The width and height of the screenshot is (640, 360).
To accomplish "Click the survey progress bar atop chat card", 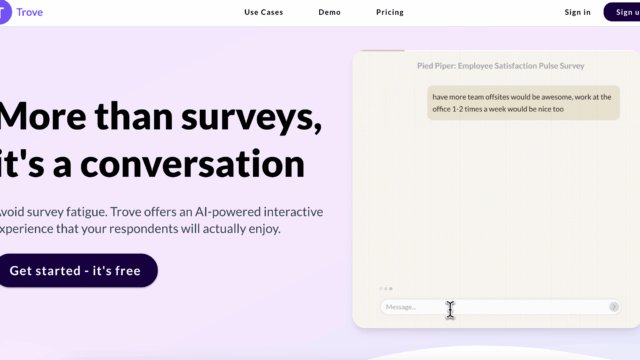I will (x=382, y=51).
